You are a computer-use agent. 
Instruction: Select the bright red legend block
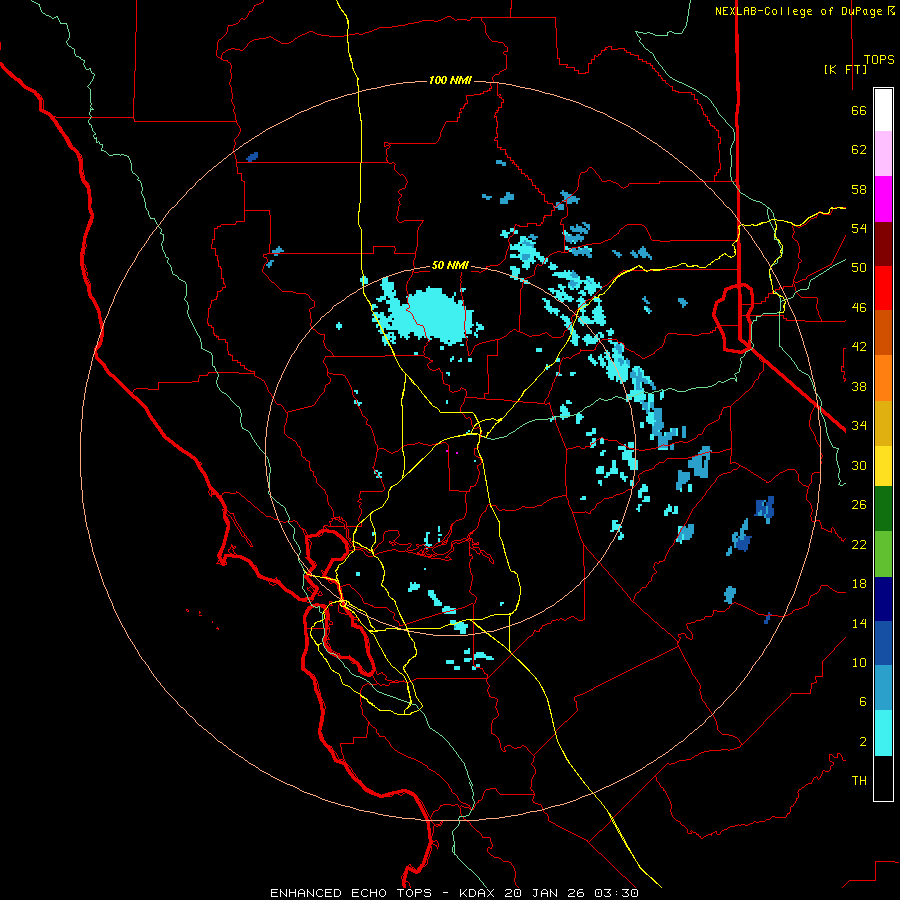click(x=883, y=289)
